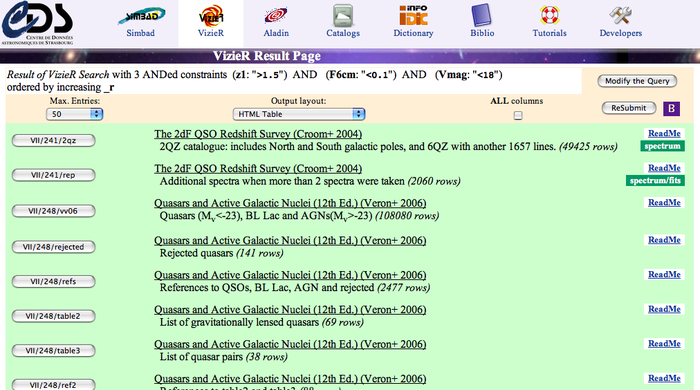Select the VII/241/2qz table button
This screenshot has width=700, height=390.
(x=54, y=140)
